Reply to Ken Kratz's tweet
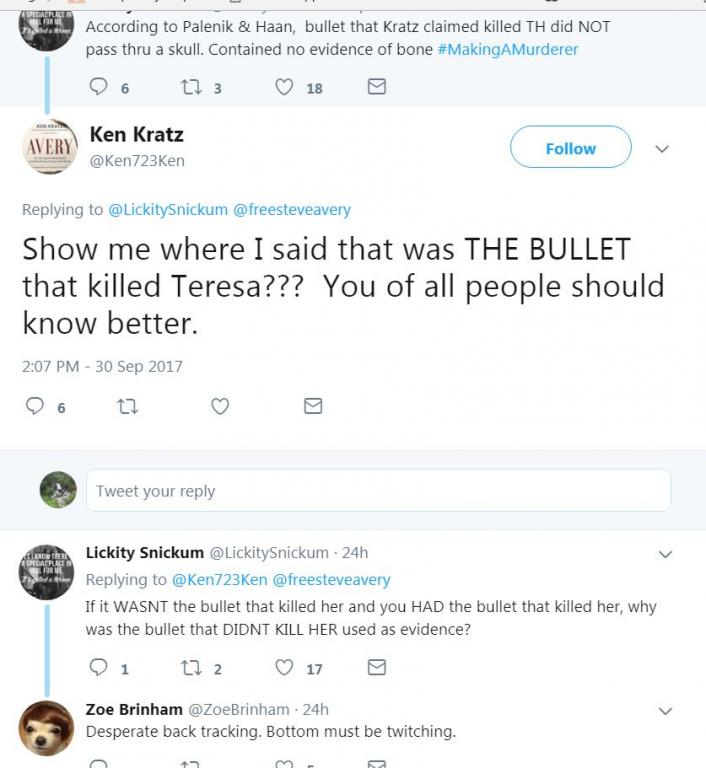The width and height of the screenshot is (706, 768). 35,406
